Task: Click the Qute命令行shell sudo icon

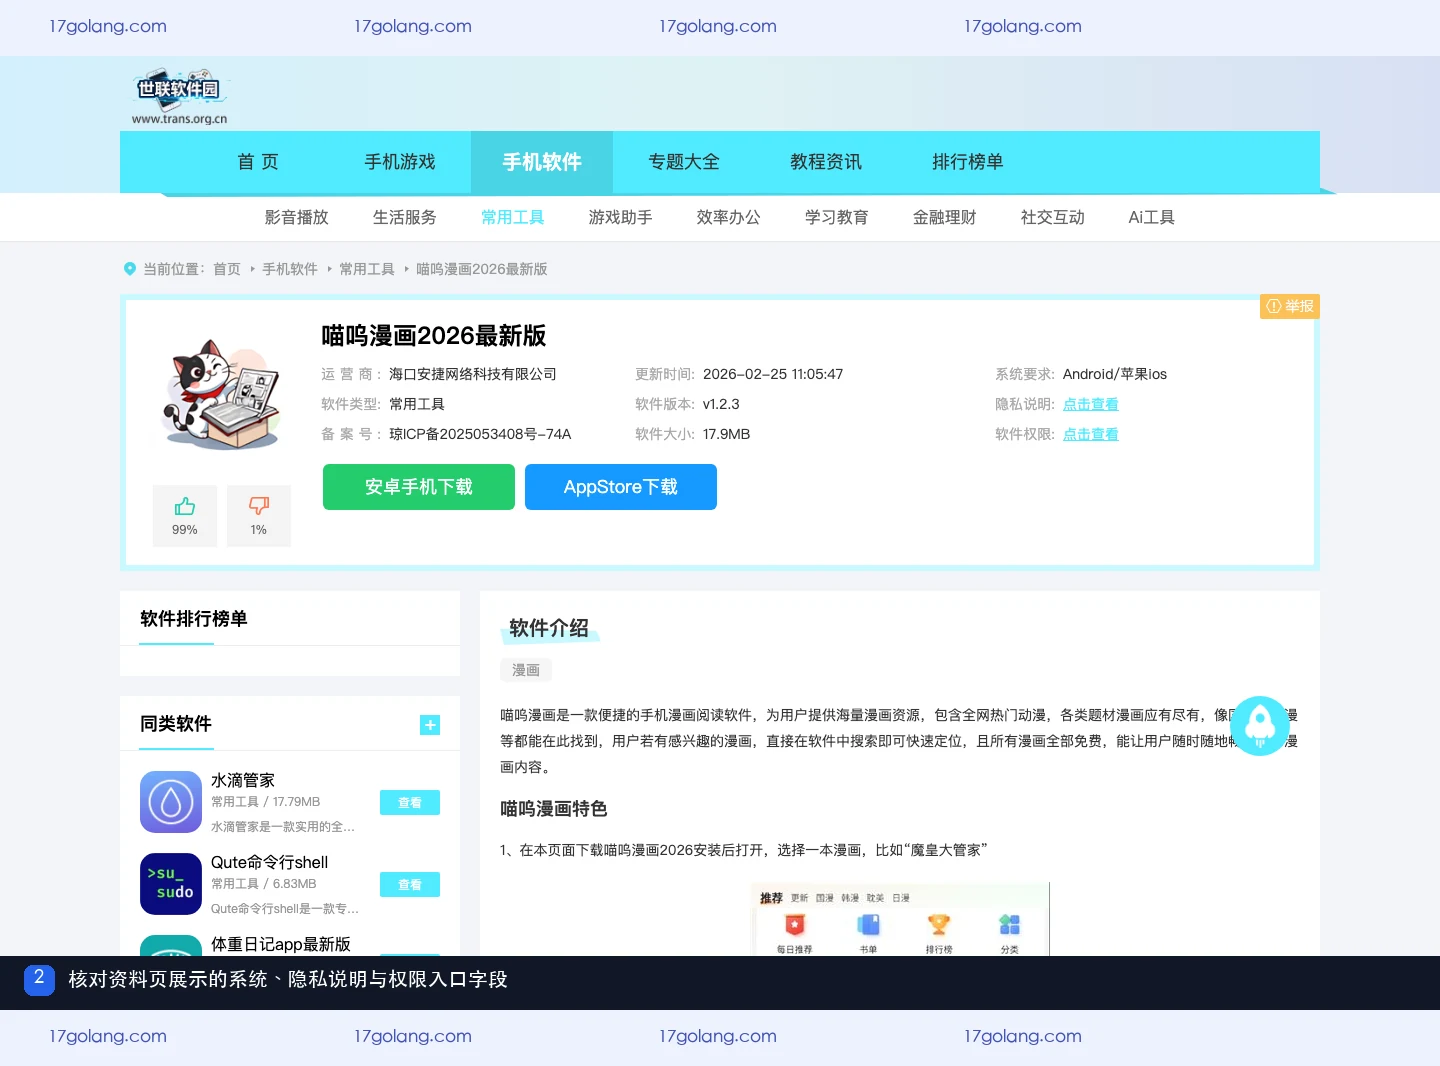Action: coord(171,884)
